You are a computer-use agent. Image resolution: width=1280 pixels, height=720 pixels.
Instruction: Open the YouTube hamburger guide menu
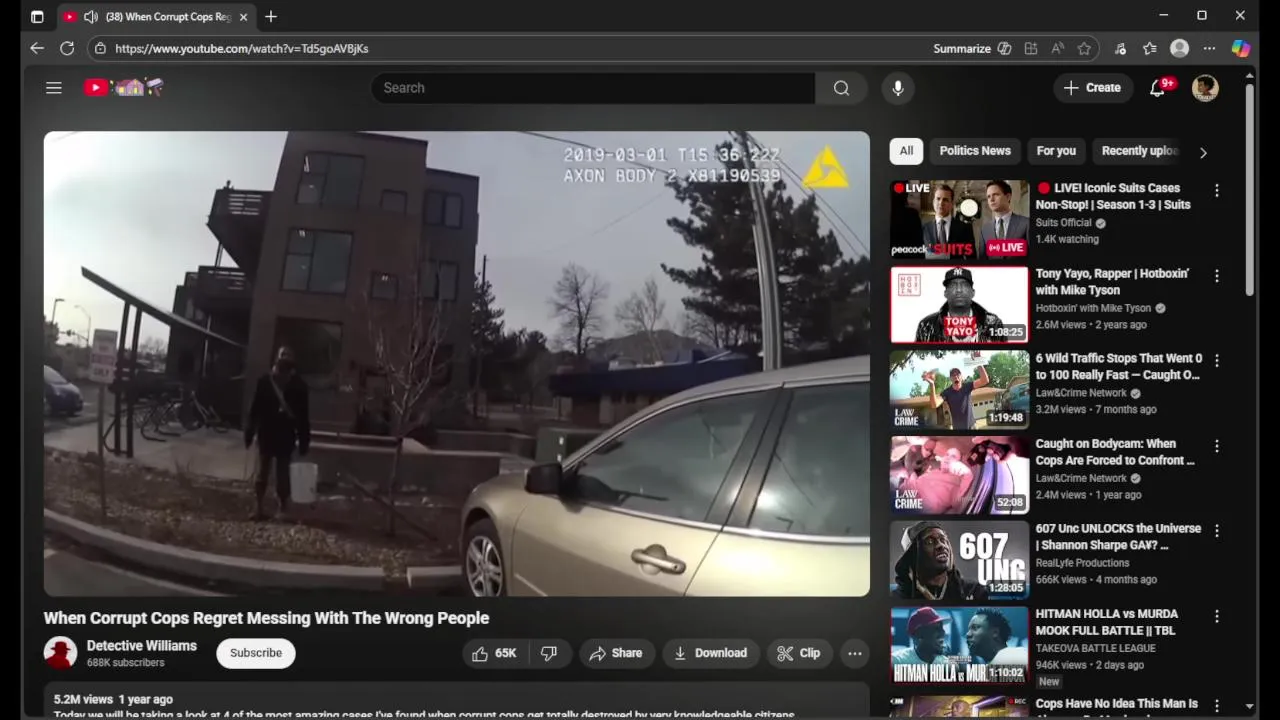click(54, 88)
